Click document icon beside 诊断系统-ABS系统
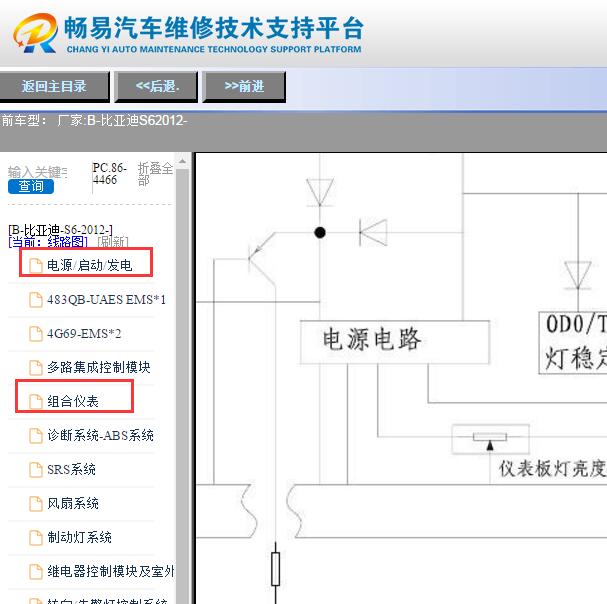 click(36, 436)
